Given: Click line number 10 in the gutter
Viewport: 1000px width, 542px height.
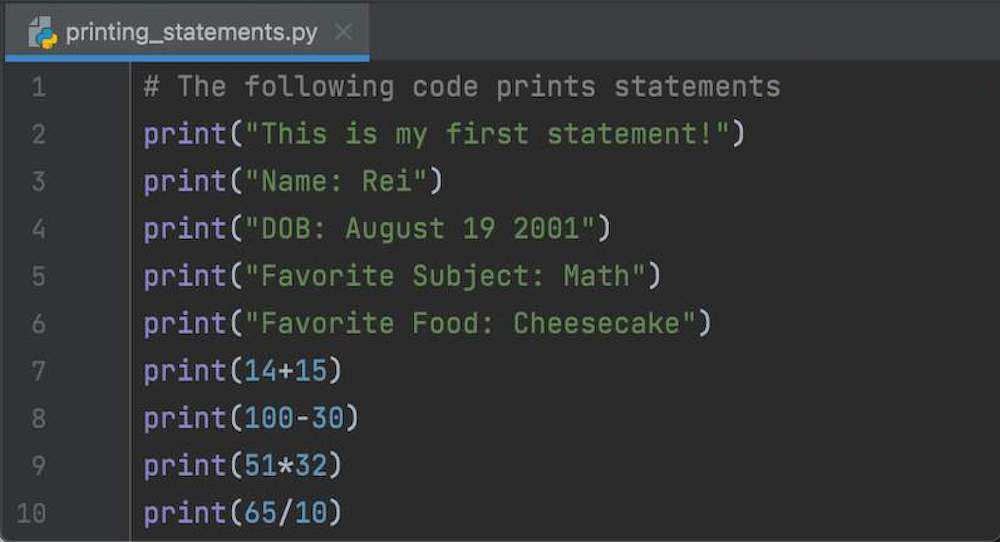Looking at the screenshot, I should click(x=31, y=514).
